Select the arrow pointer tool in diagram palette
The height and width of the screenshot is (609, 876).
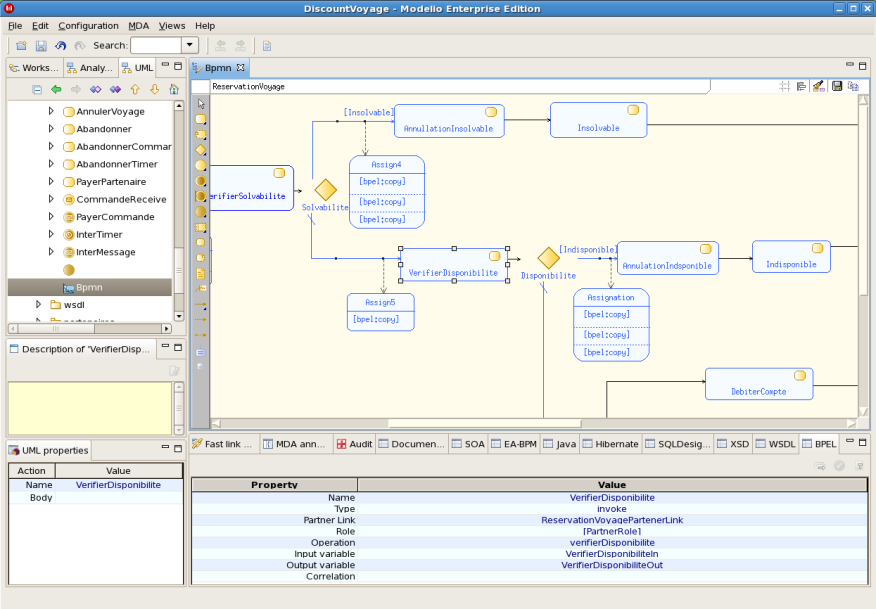pos(201,104)
